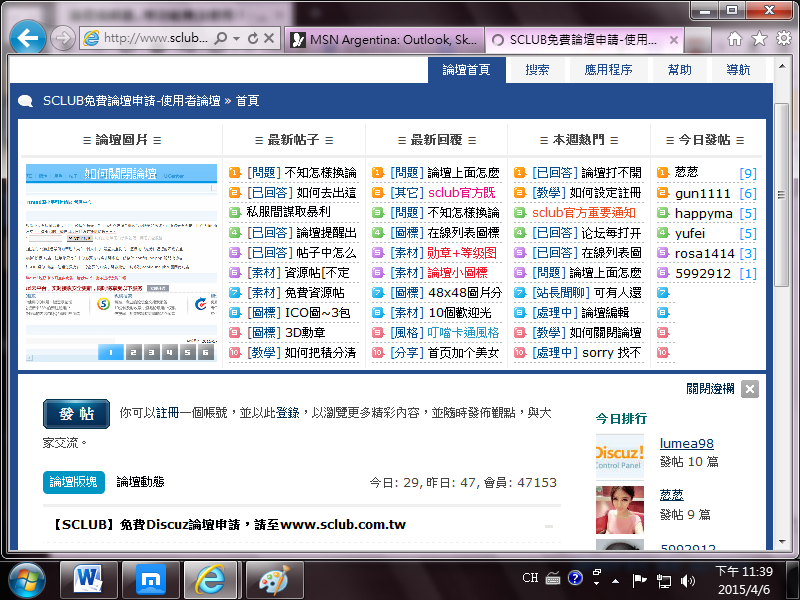Image resolution: width=800 pixels, height=600 pixels.
Task: Close the SCLUB forum tab
Action: [x=673, y=40]
